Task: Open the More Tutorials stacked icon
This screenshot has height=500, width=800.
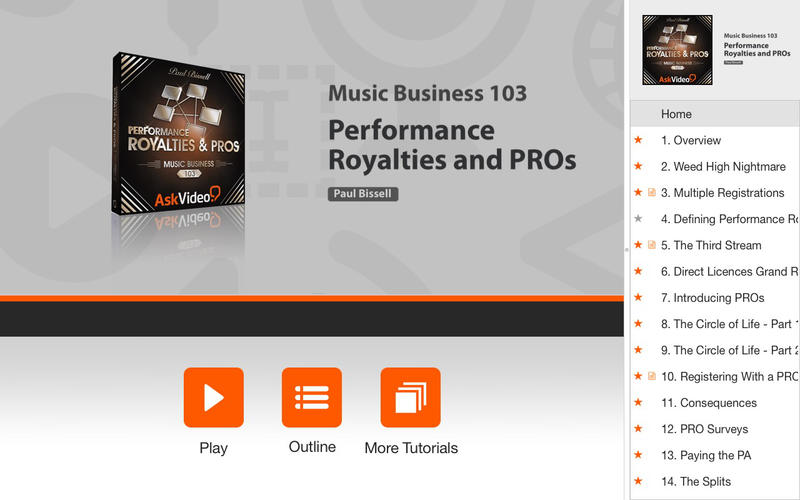Action: coord(411,397)
